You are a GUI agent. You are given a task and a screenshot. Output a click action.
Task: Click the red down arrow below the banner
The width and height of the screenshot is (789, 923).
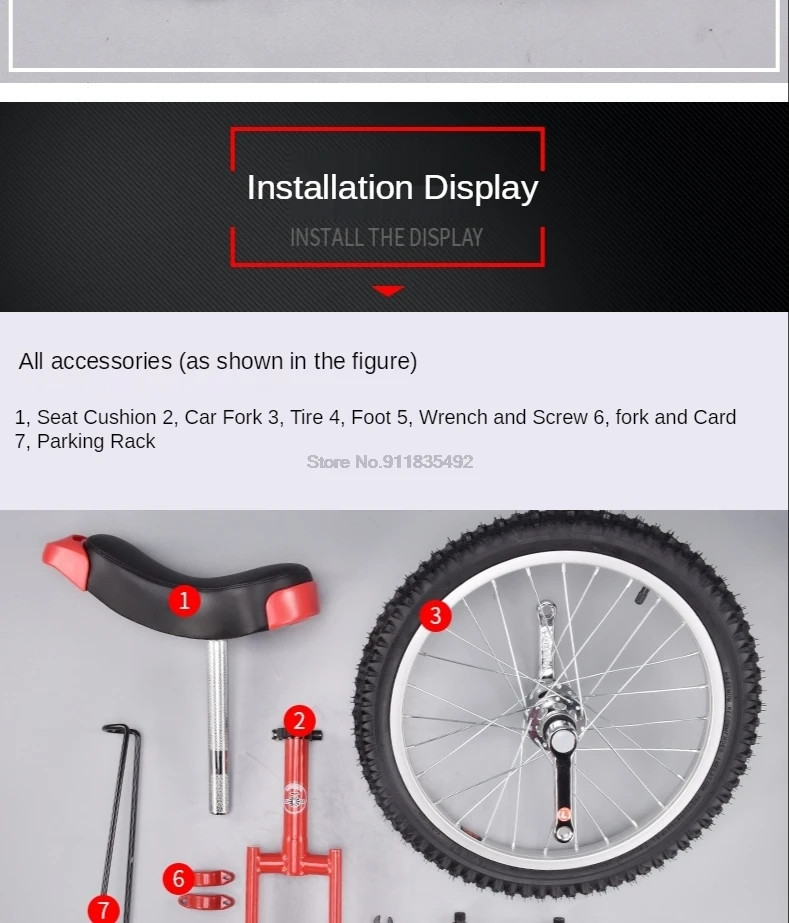point(388,291)
